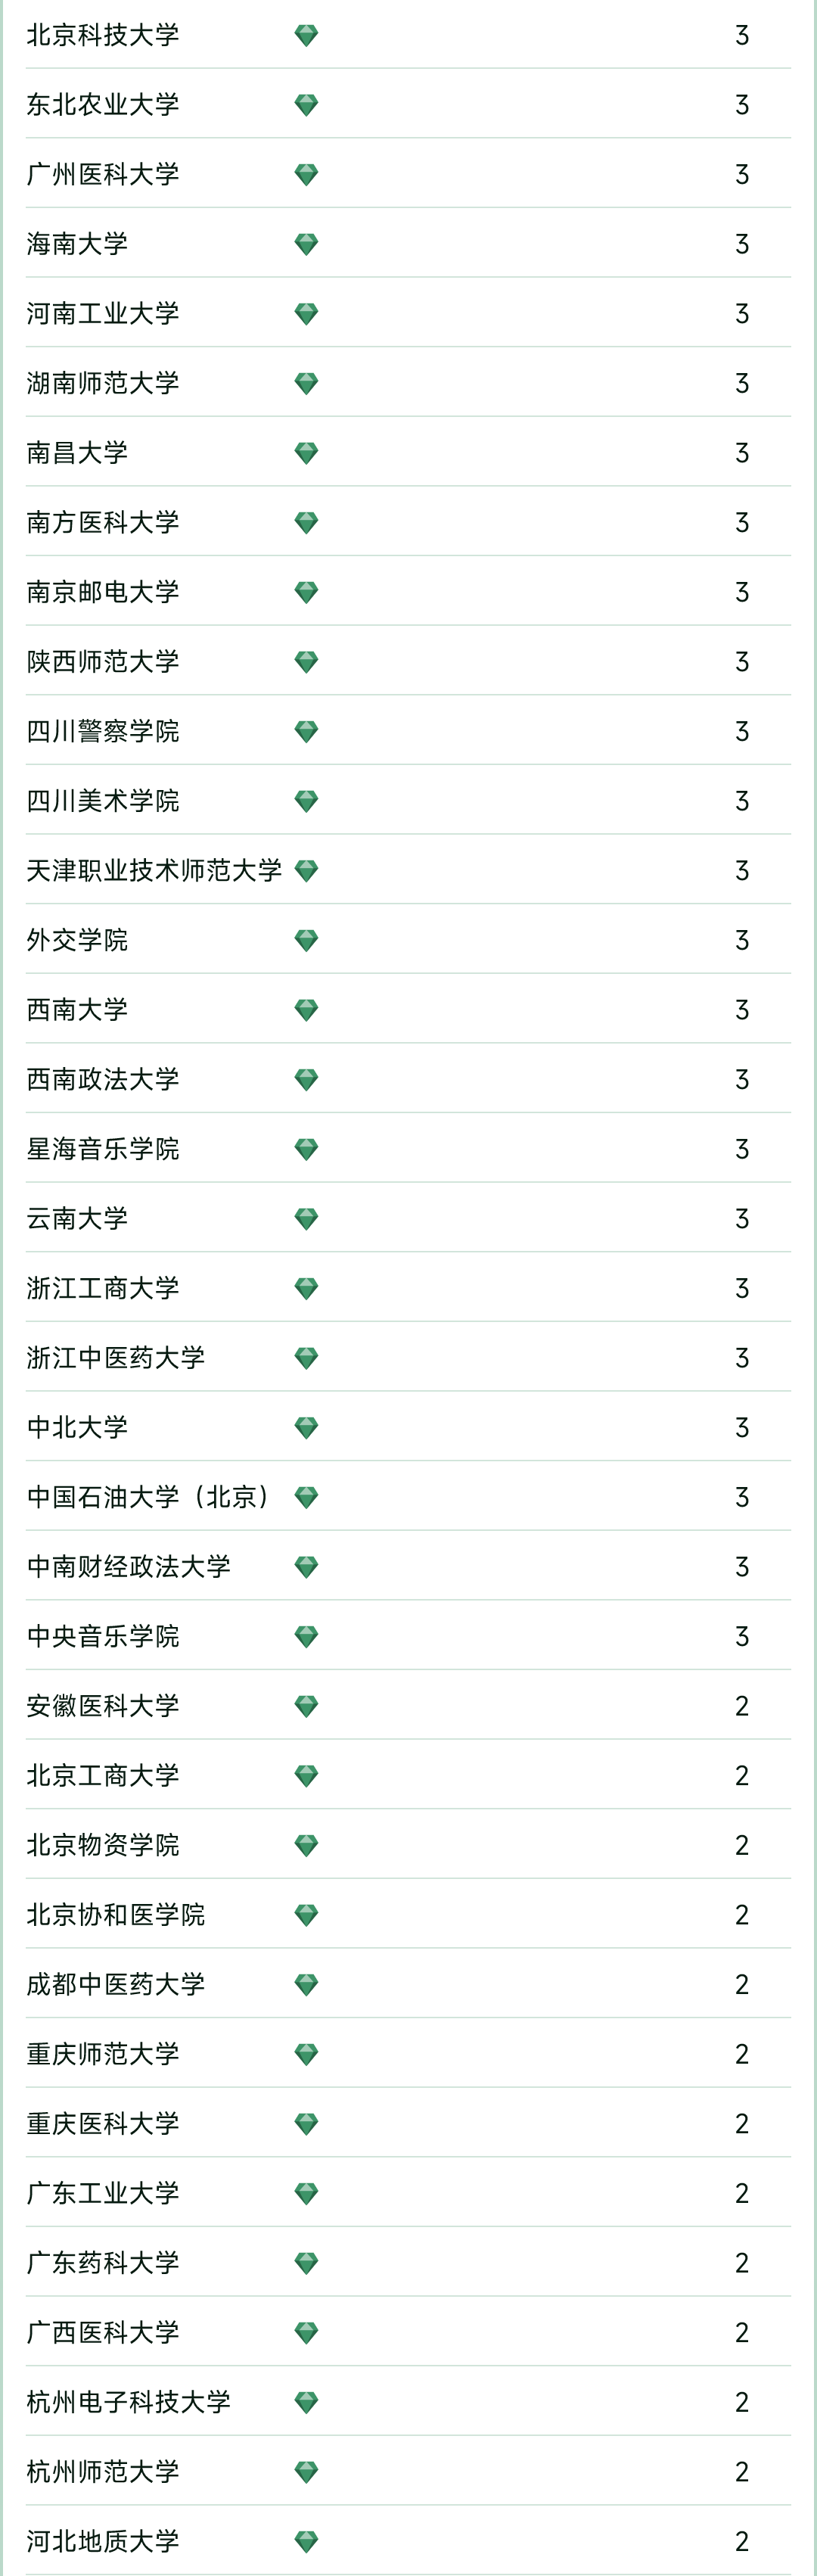
Task: Click gem icon next to 天津职业技术师范大学
Action: pyautogui.click(x=306, y=871)
